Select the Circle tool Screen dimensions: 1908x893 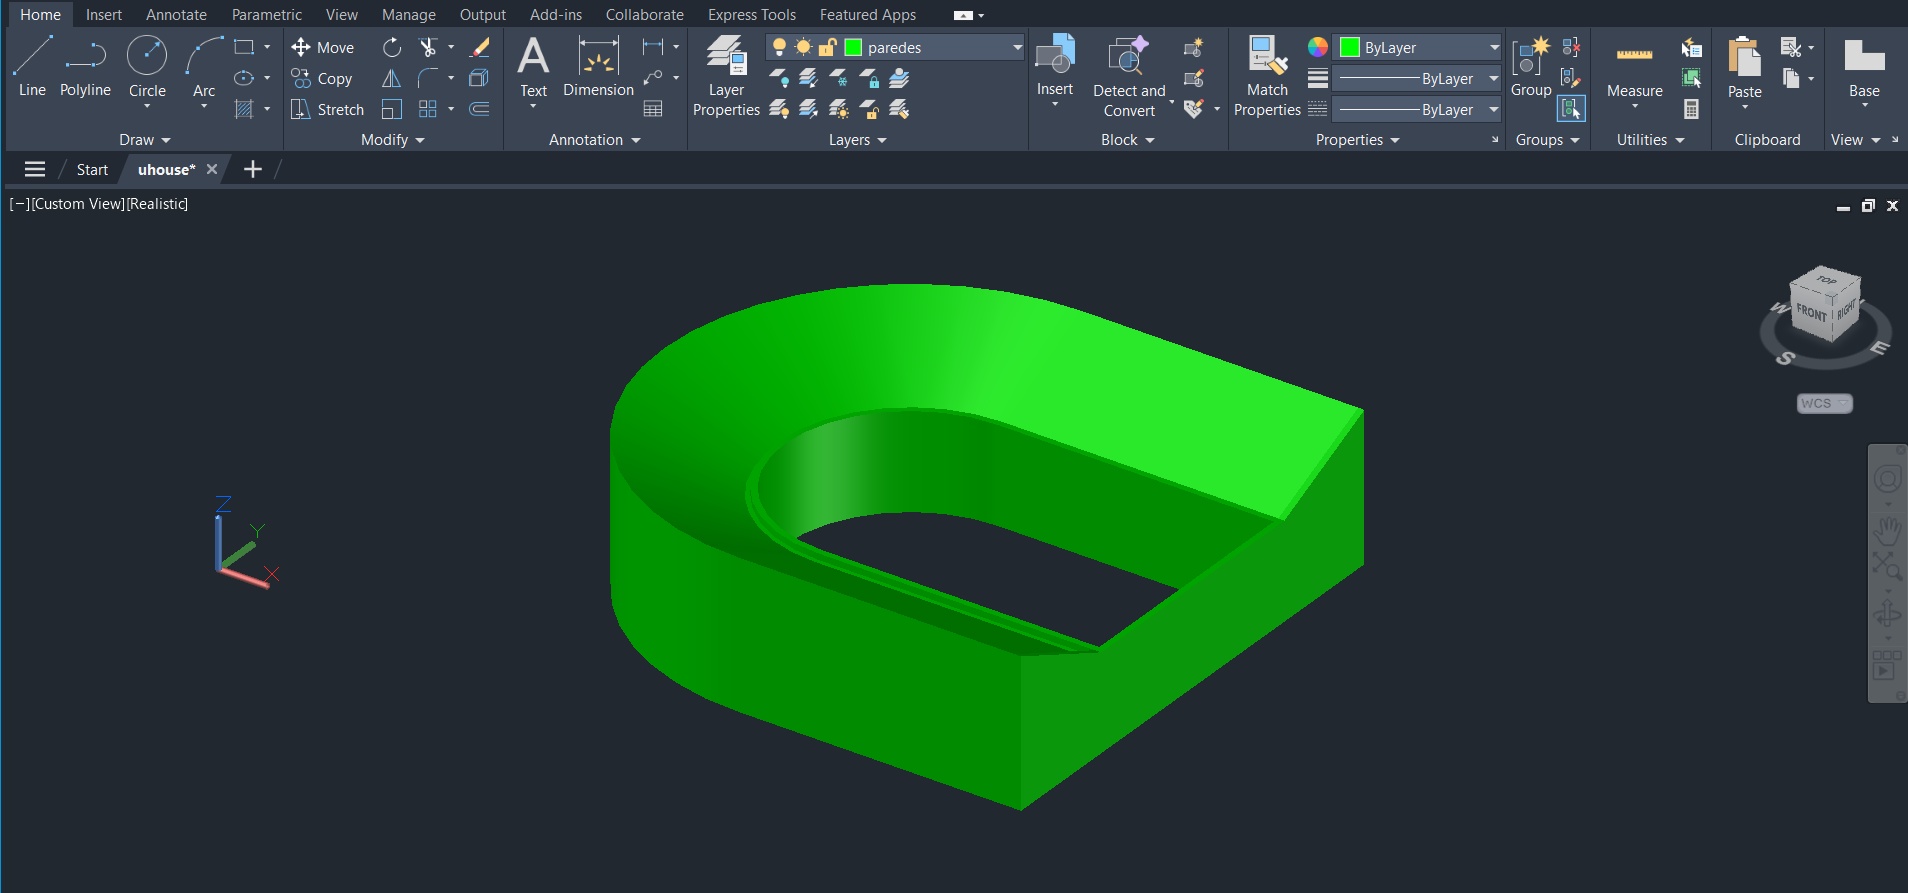click(147, 66)
